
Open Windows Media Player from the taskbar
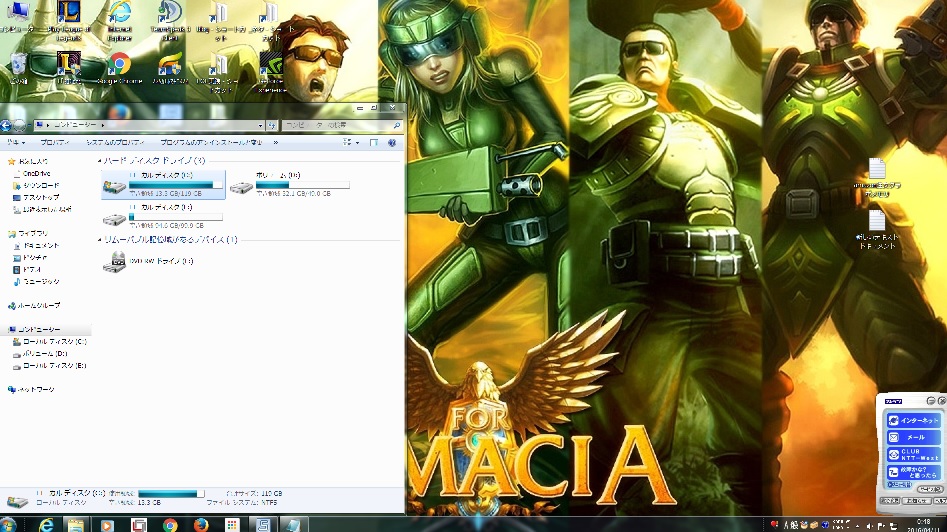tap(106, 524)
